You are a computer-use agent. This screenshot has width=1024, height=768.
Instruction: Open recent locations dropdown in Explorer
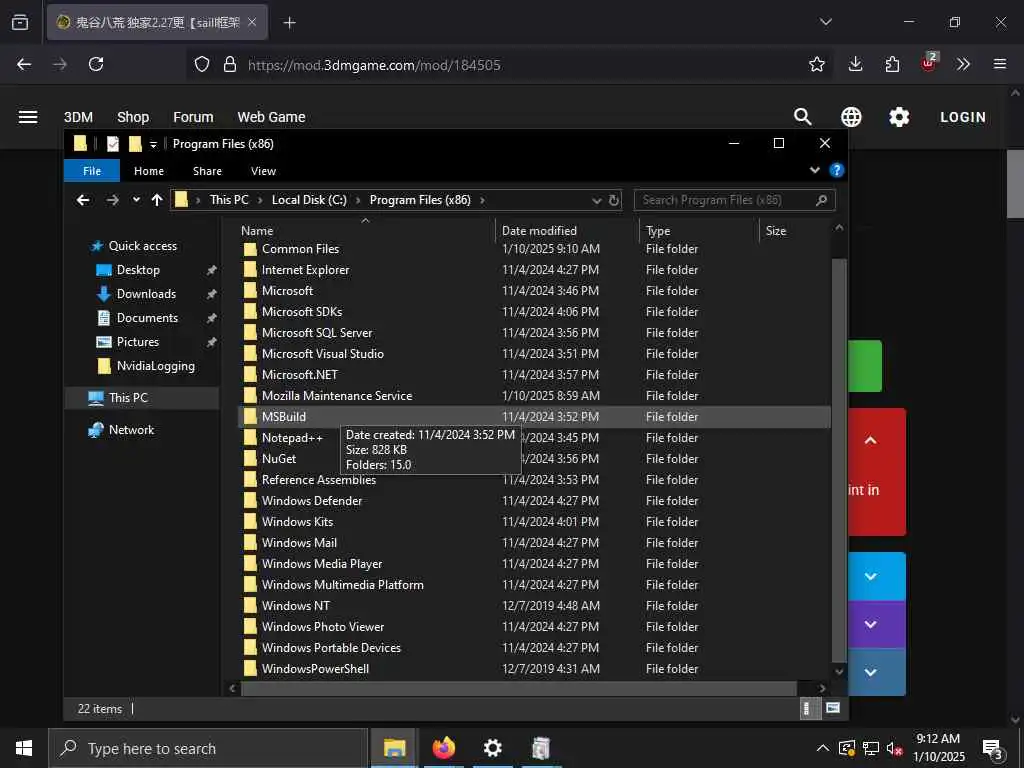(136, 200)
